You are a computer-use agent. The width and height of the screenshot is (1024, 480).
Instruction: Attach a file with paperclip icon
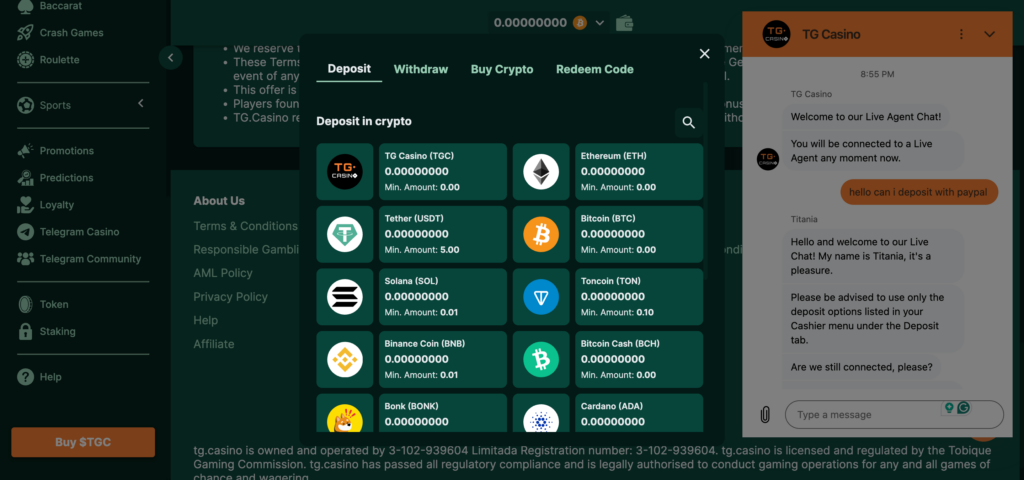click(x=765, y=415)
